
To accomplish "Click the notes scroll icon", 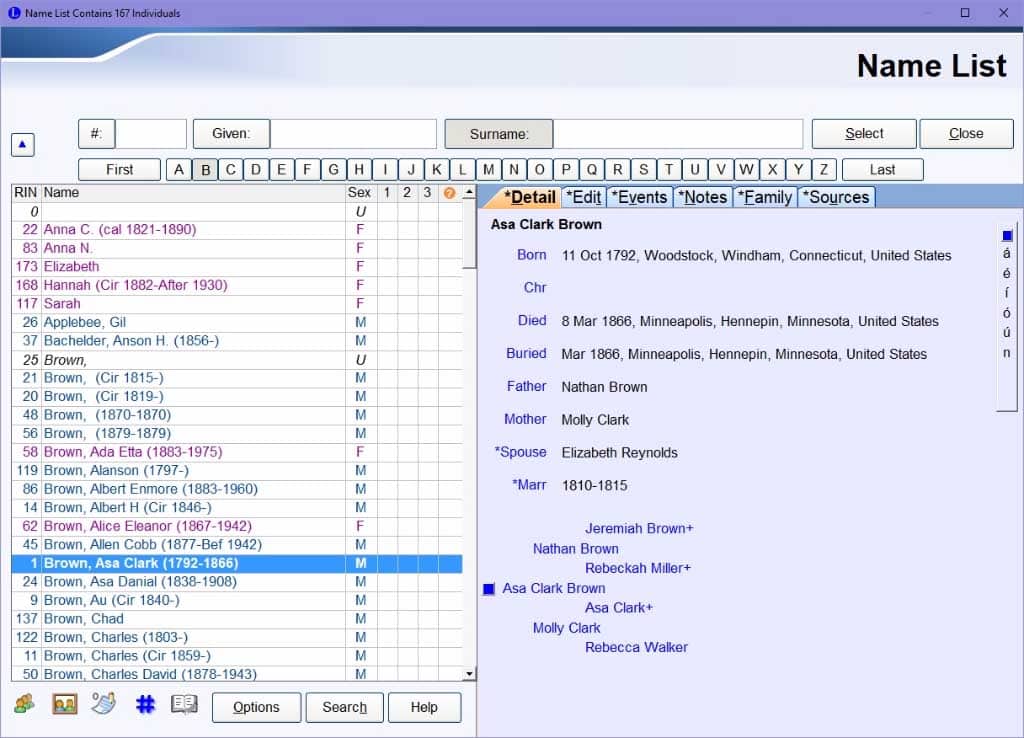I will [x=105, y=705].
